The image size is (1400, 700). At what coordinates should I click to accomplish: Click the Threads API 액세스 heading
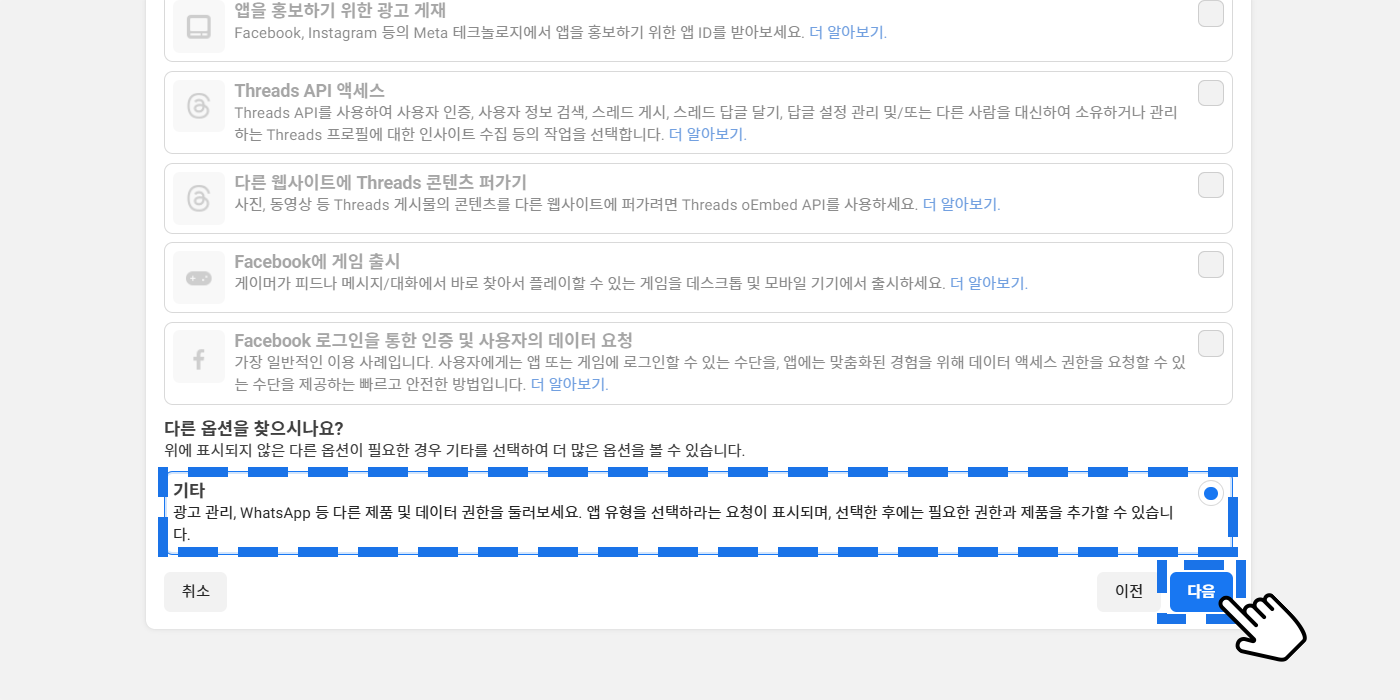pos(309,91)
